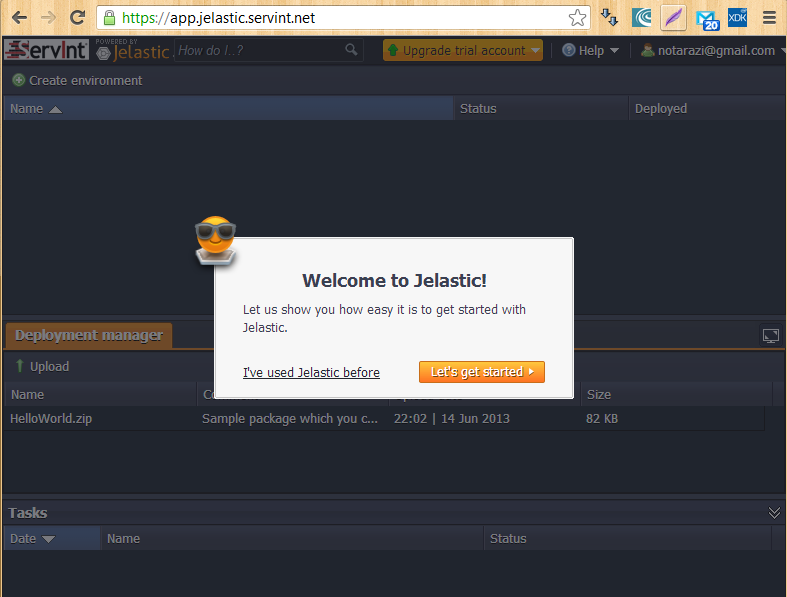Screen dimensions: 787x597
Task: Select the HelloWorld.zip file row
Action: point(384,419)
